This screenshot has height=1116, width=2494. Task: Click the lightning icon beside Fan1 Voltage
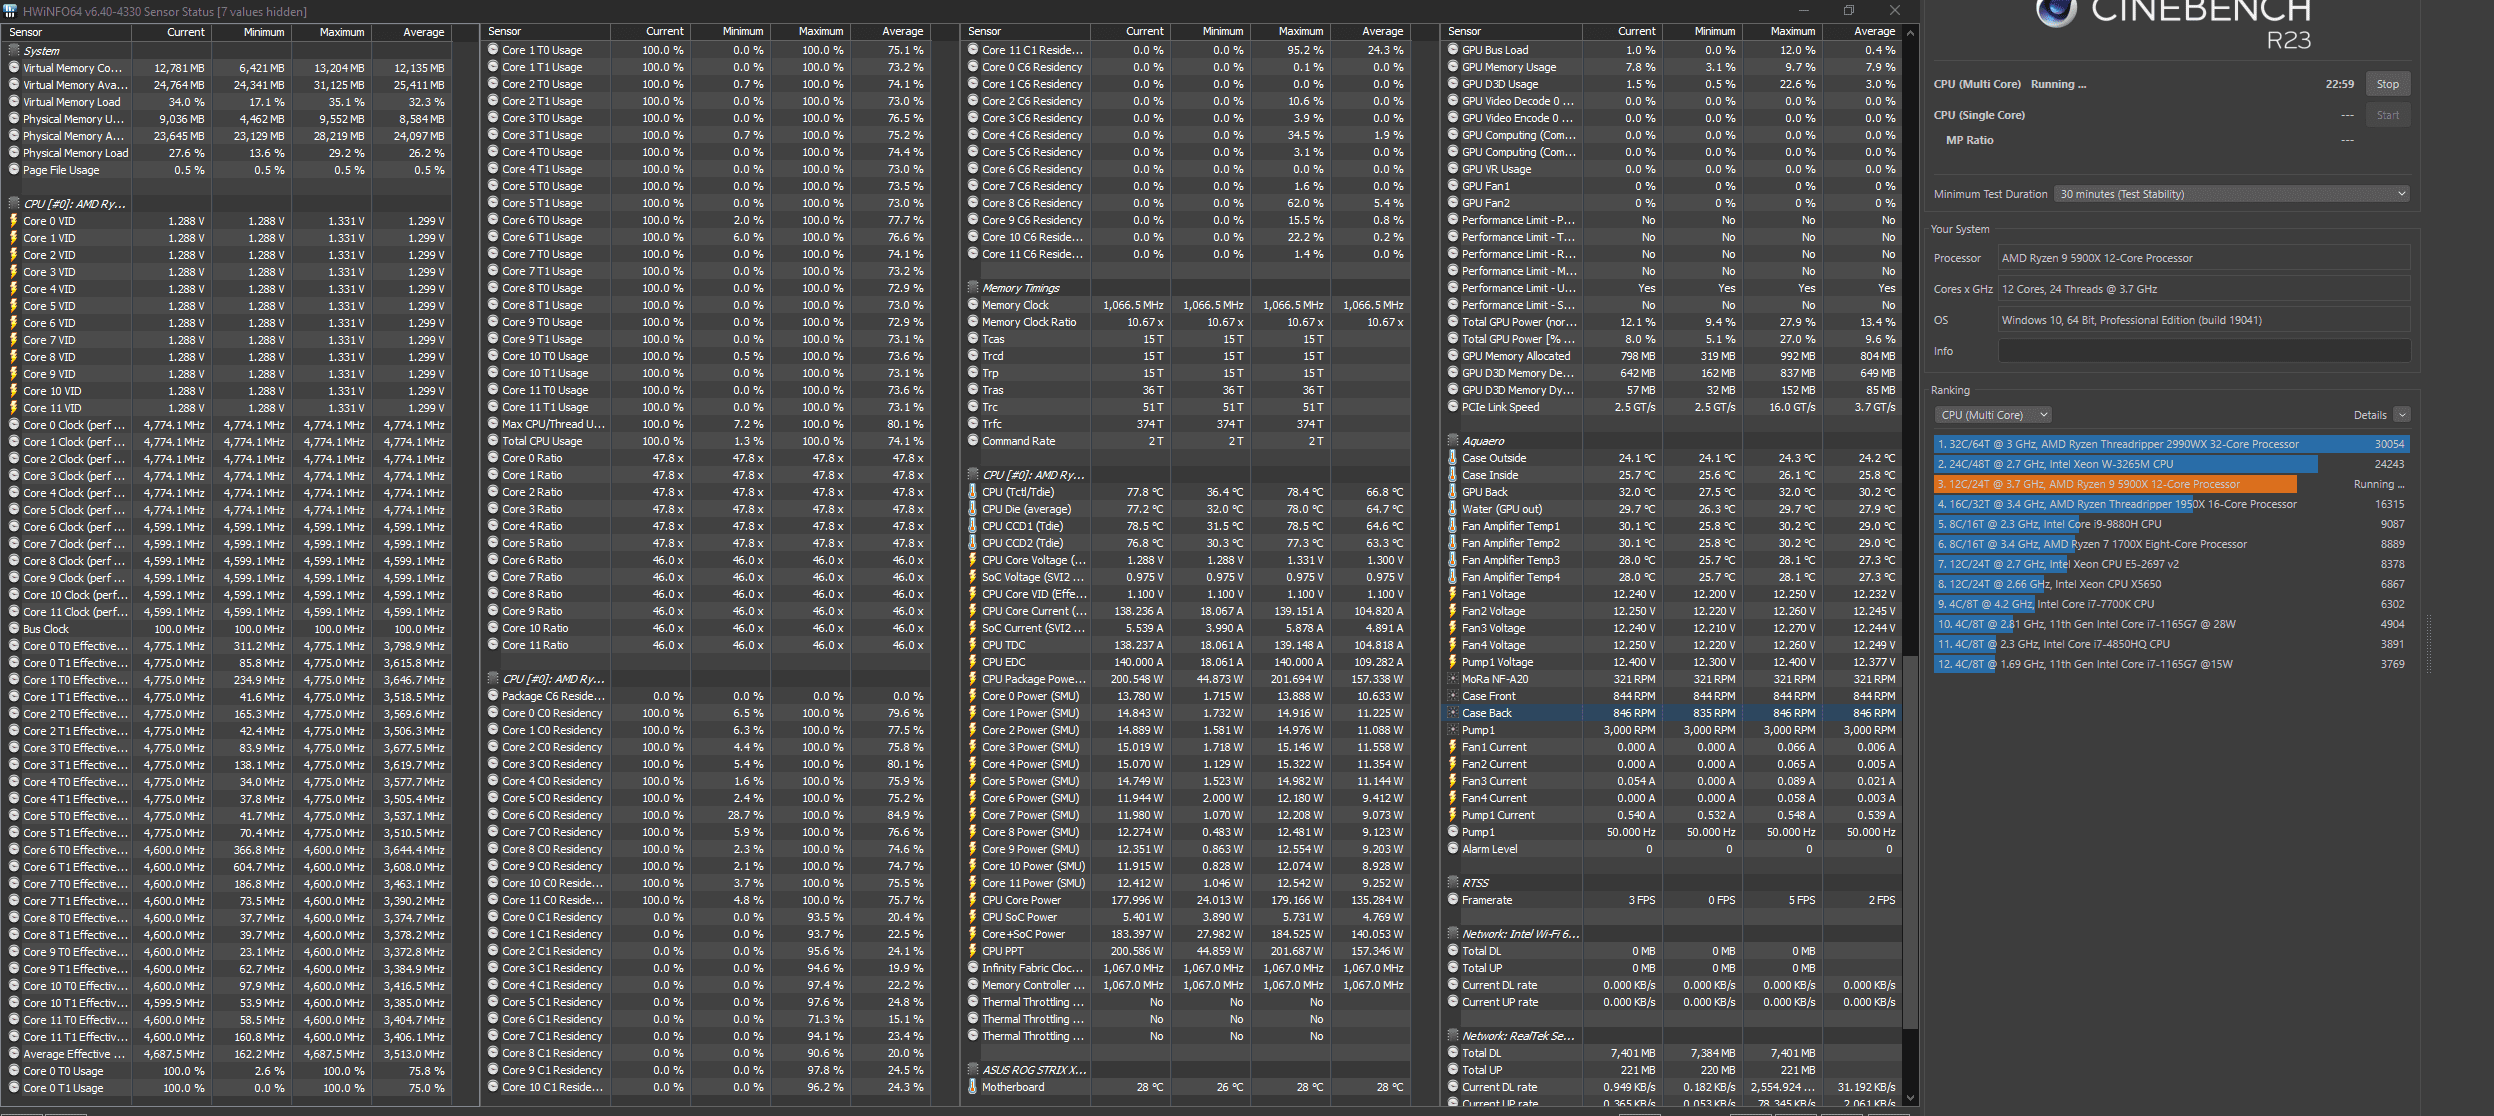tap(1453, 594)
